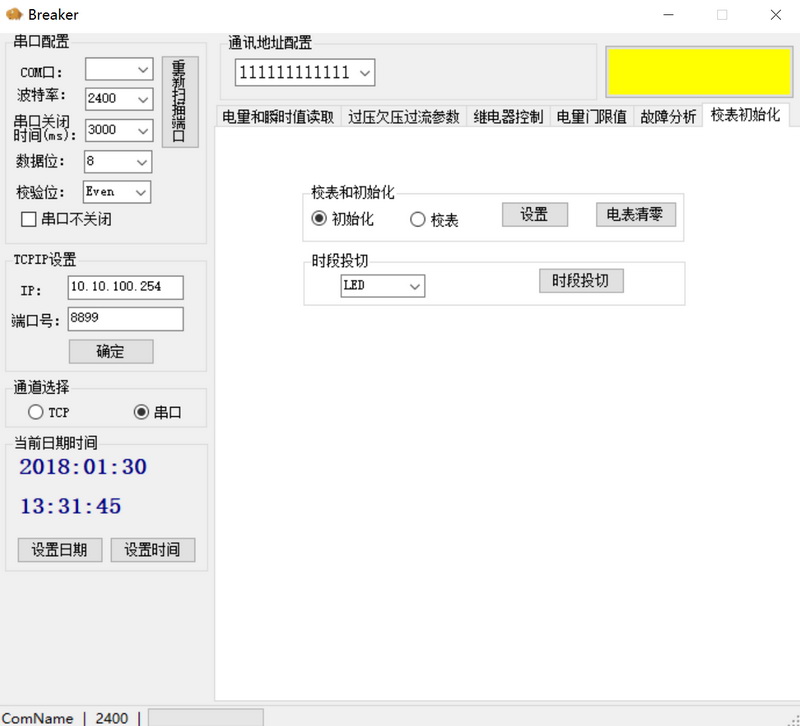Click the Breaker app icon in title bar

pos(14,14)
